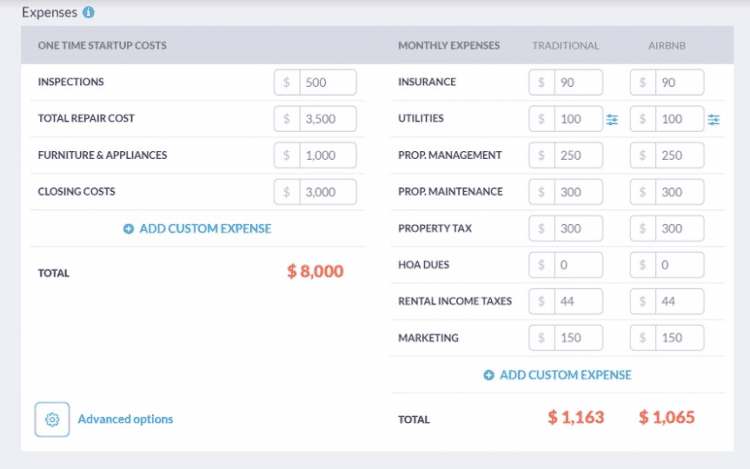The image size is (750, 469).
Task: Click the Expenses info icon
Action: (x=89, y=13)
